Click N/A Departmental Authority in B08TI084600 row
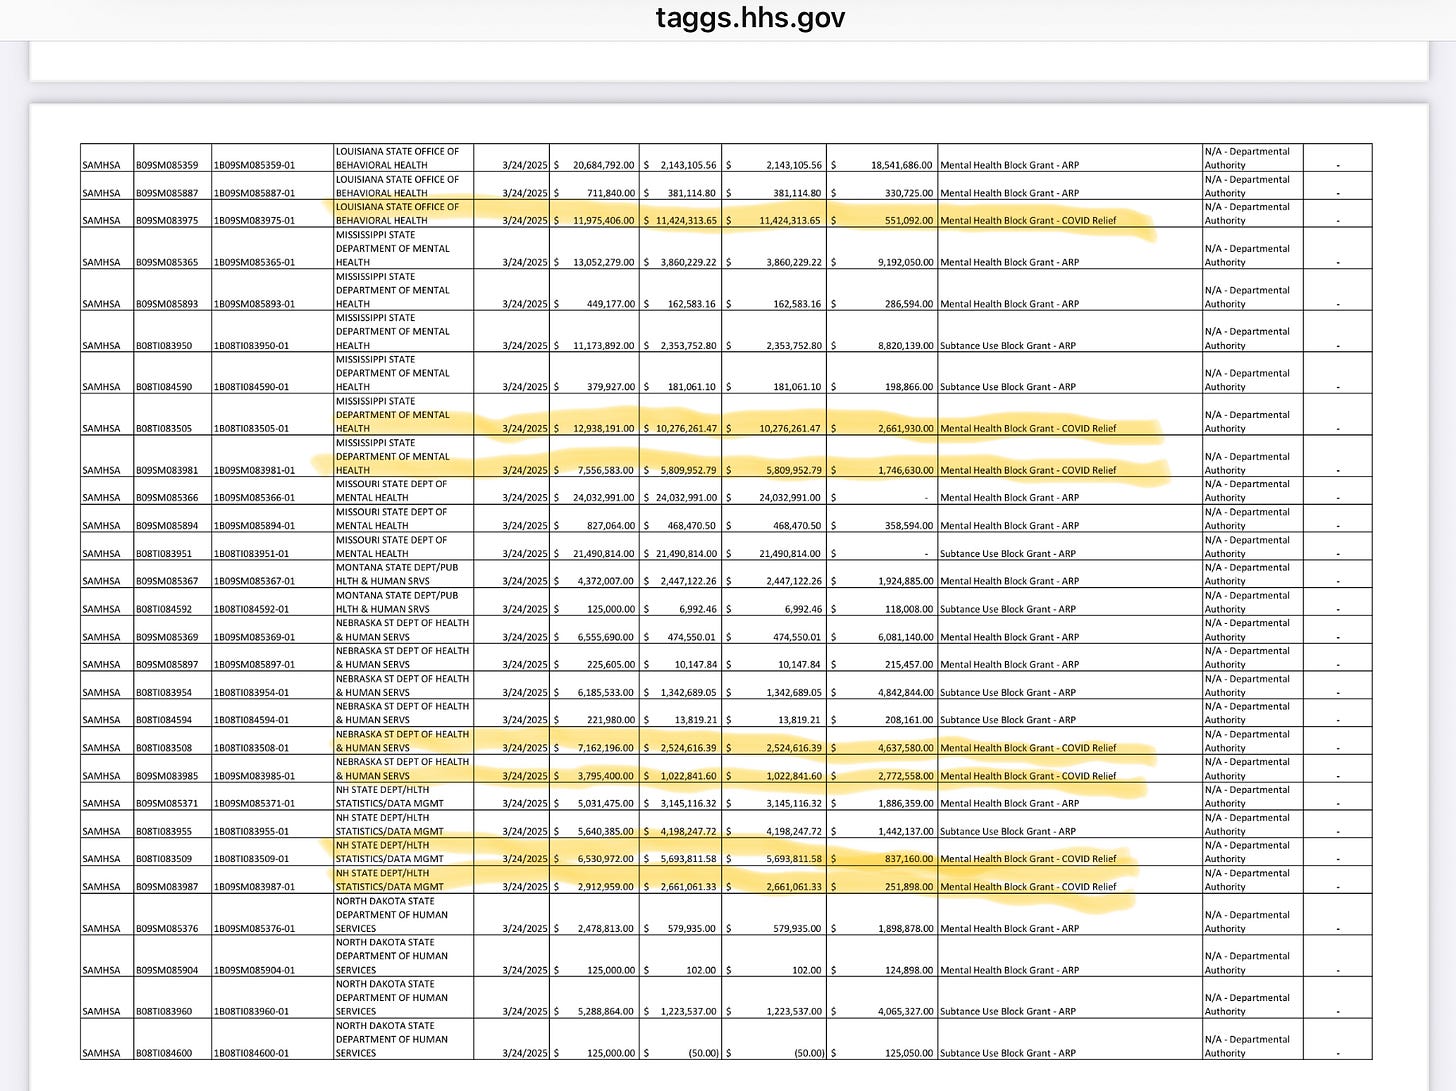Viewport: 1456px width, 1091px height. 1247,1046
